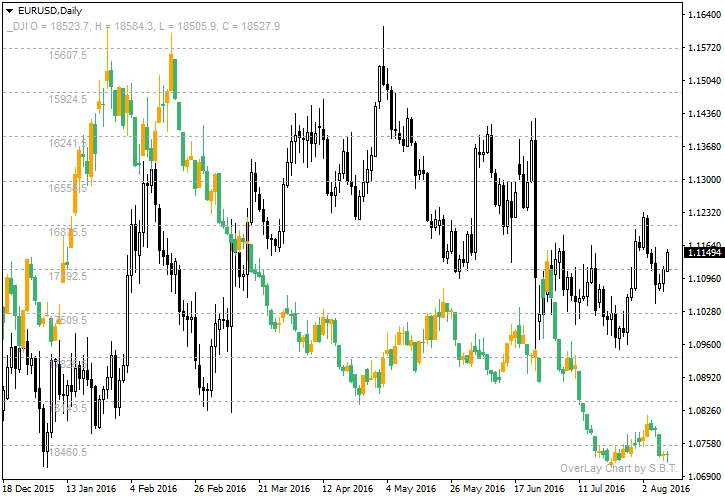The image size is (725, 500).
Task: Click the _DJI OHLC values line
Action: [x=143, y=26]
